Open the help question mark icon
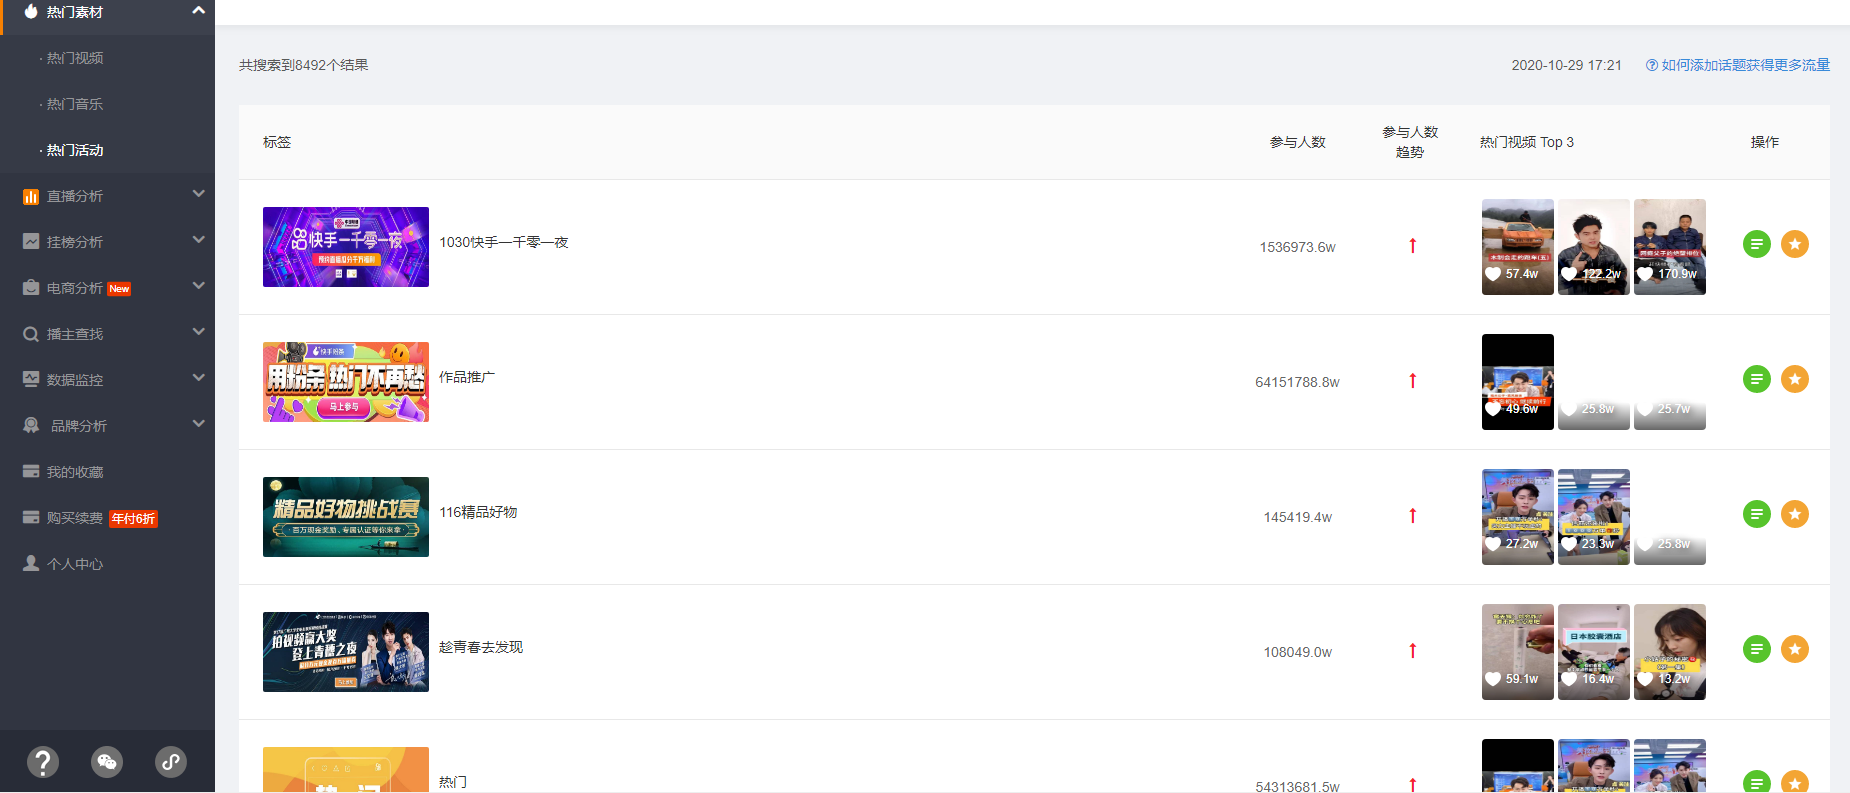Screen dimensions: 1850x793 (42, 762)
